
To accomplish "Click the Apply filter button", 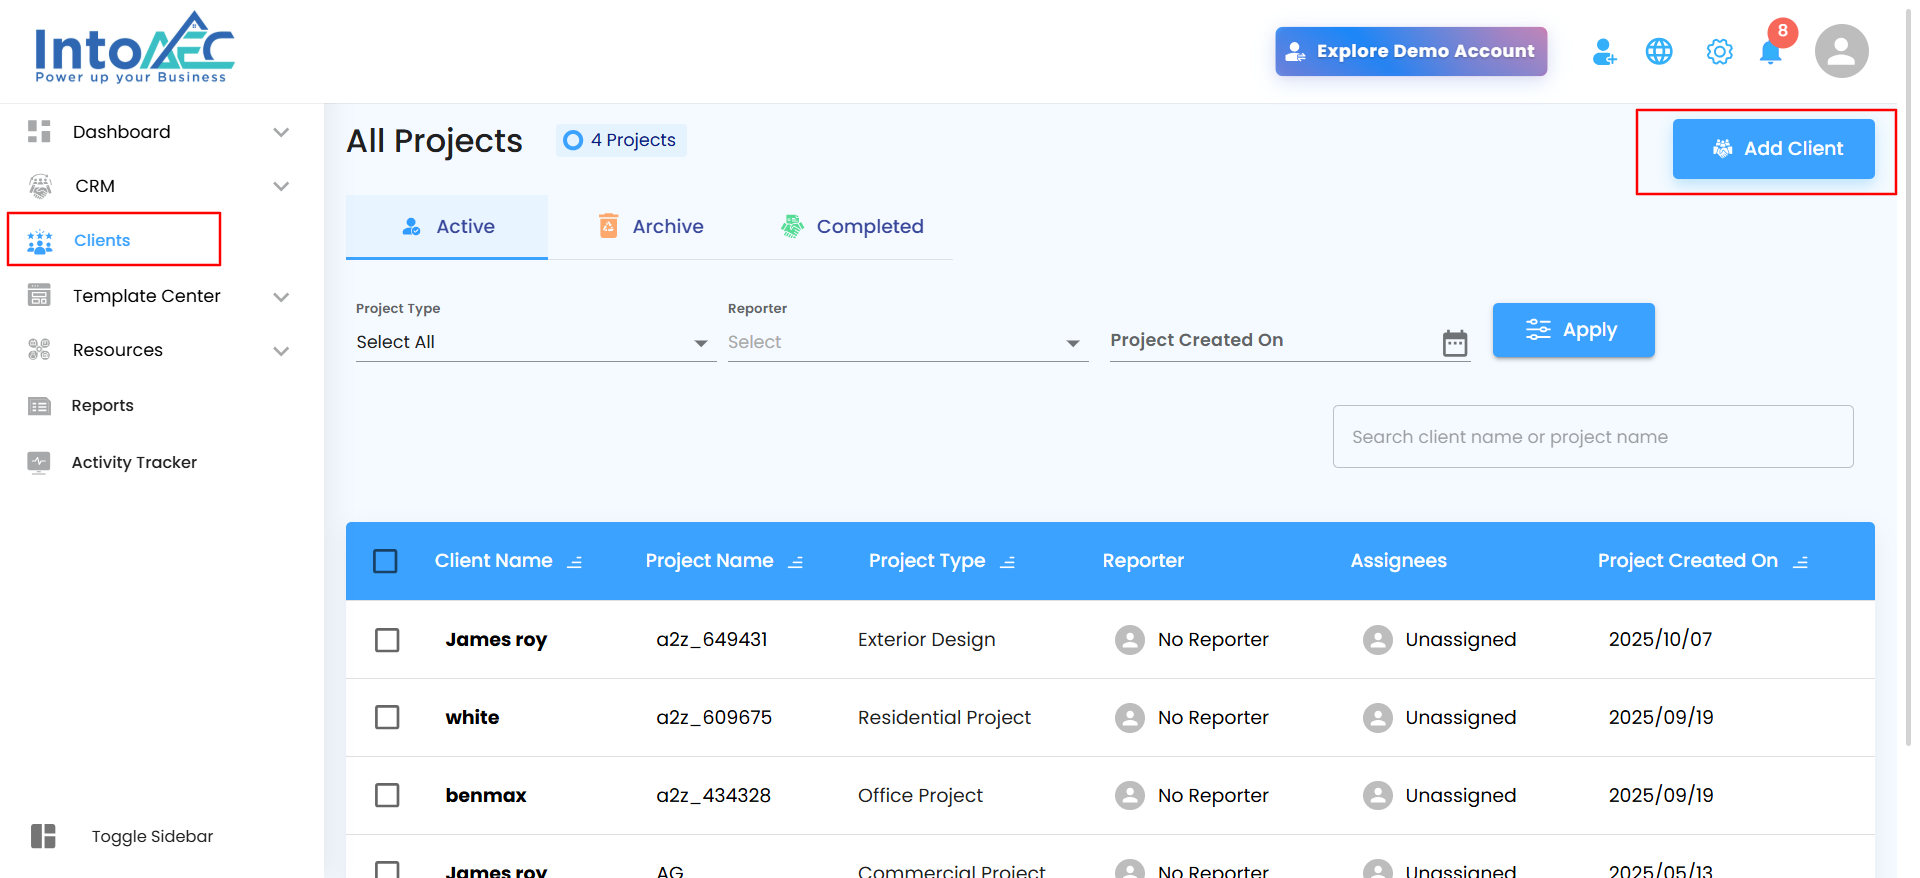I will pyautogui.click(x=1573, y=330).
